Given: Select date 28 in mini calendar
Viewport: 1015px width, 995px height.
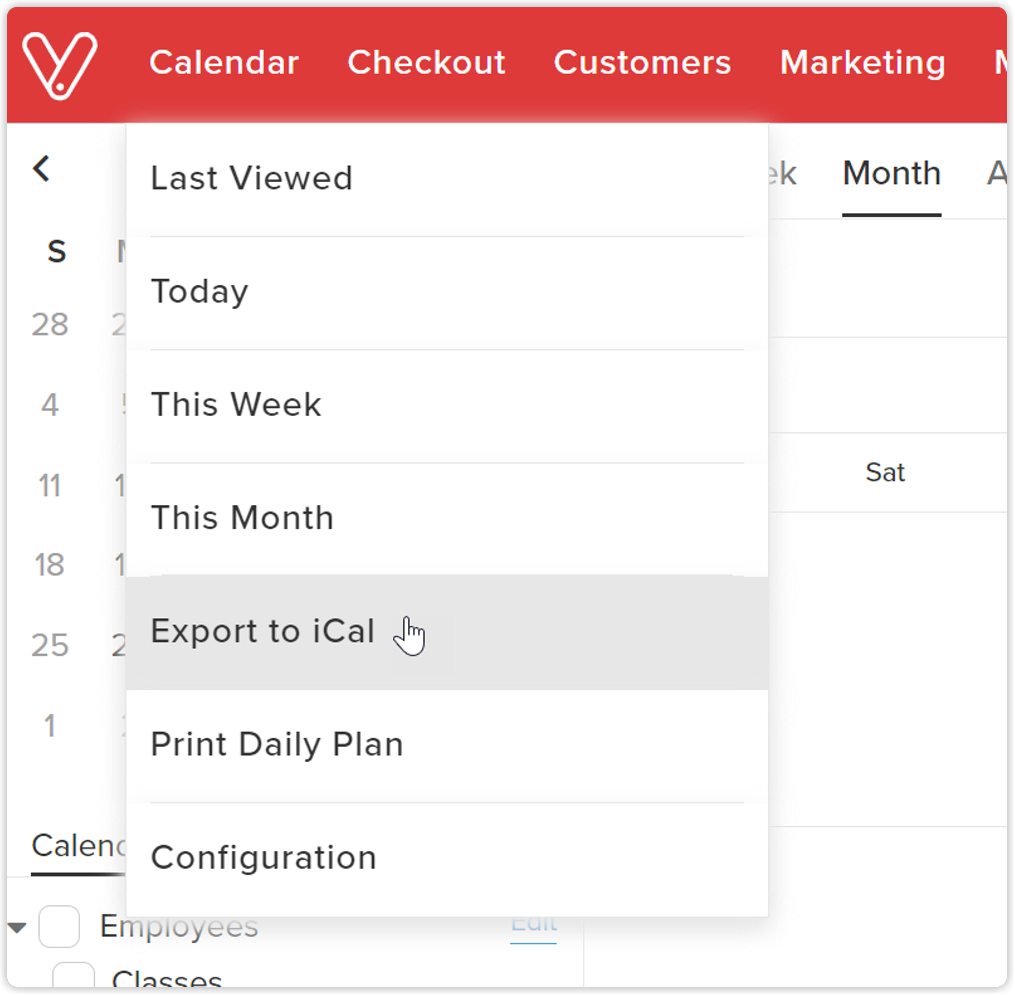Looking at the screenshot, I should coord(50,325).
